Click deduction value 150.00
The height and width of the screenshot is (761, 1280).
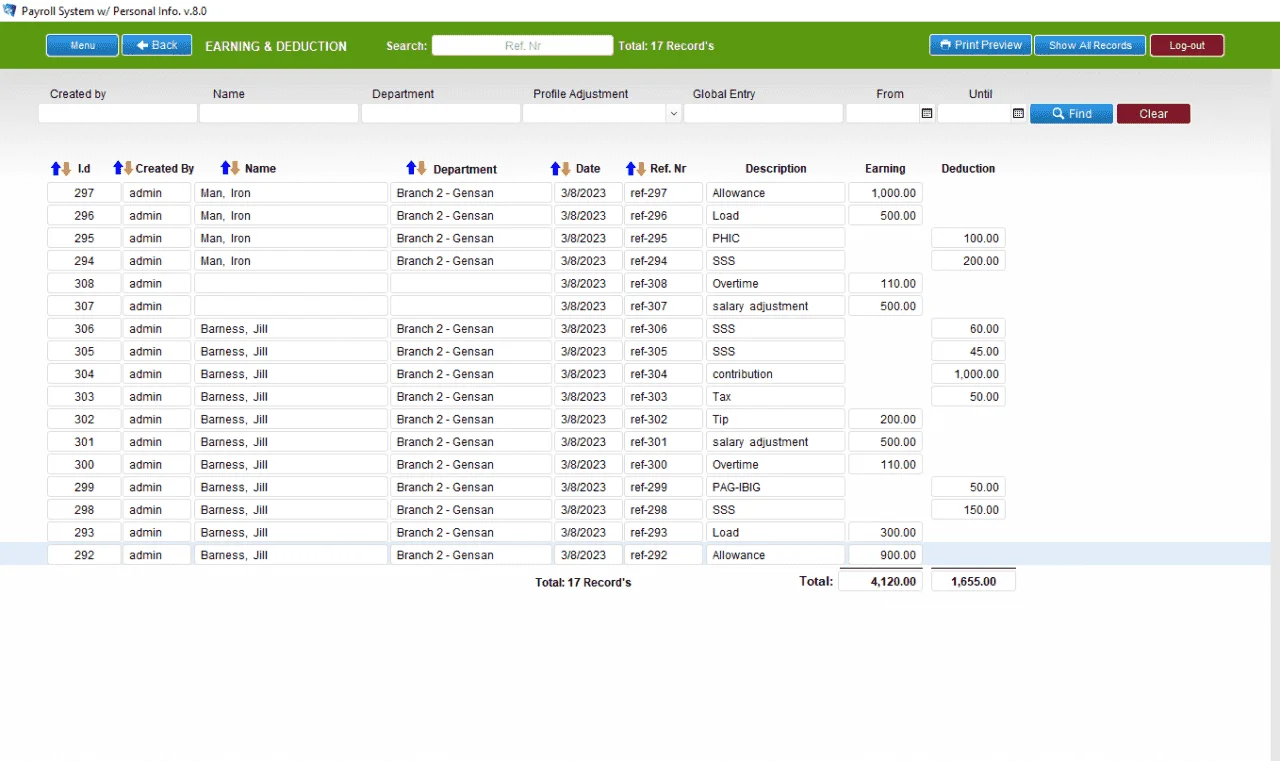coord(968,510)
